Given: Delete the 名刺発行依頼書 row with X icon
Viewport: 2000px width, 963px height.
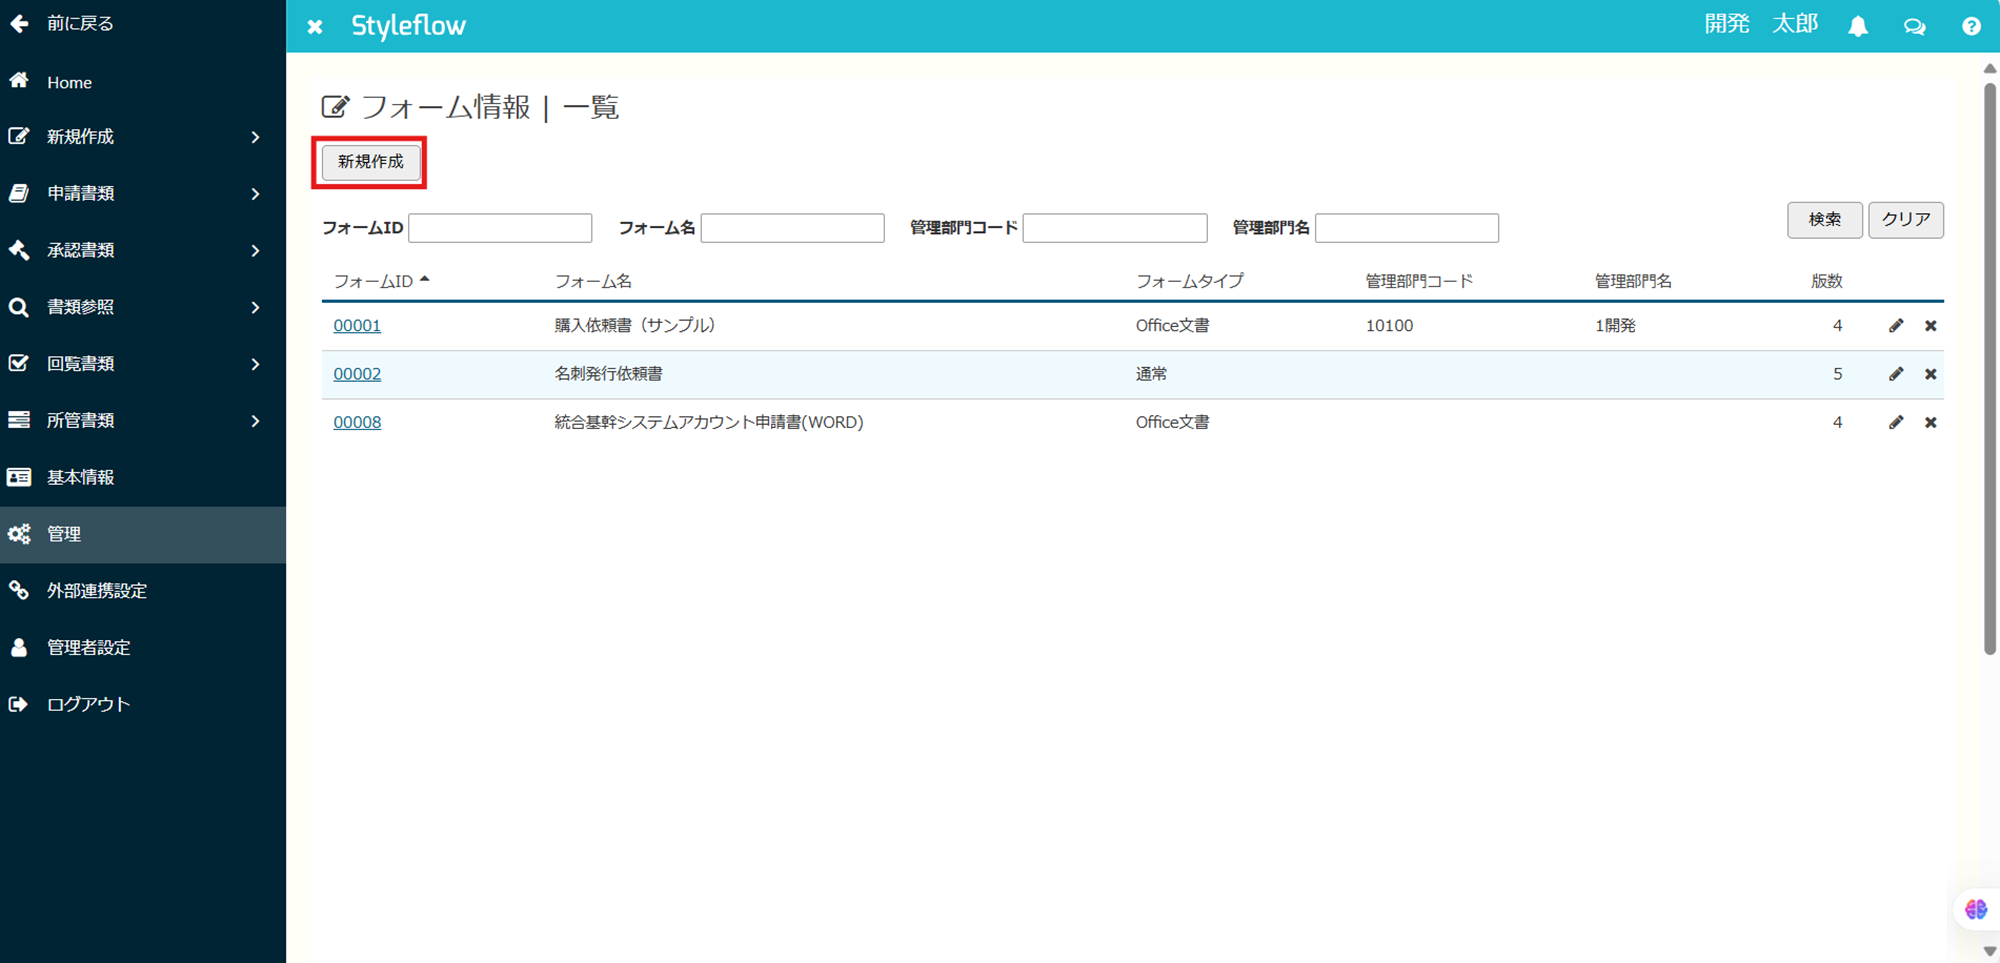Looking at the screenshot, I should (1931, 374).
